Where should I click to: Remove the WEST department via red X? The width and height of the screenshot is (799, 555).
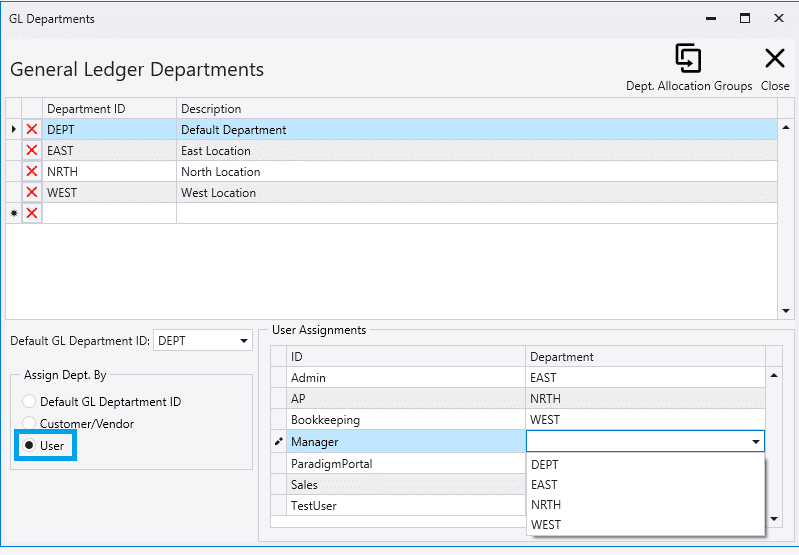[x=32, y=193]
